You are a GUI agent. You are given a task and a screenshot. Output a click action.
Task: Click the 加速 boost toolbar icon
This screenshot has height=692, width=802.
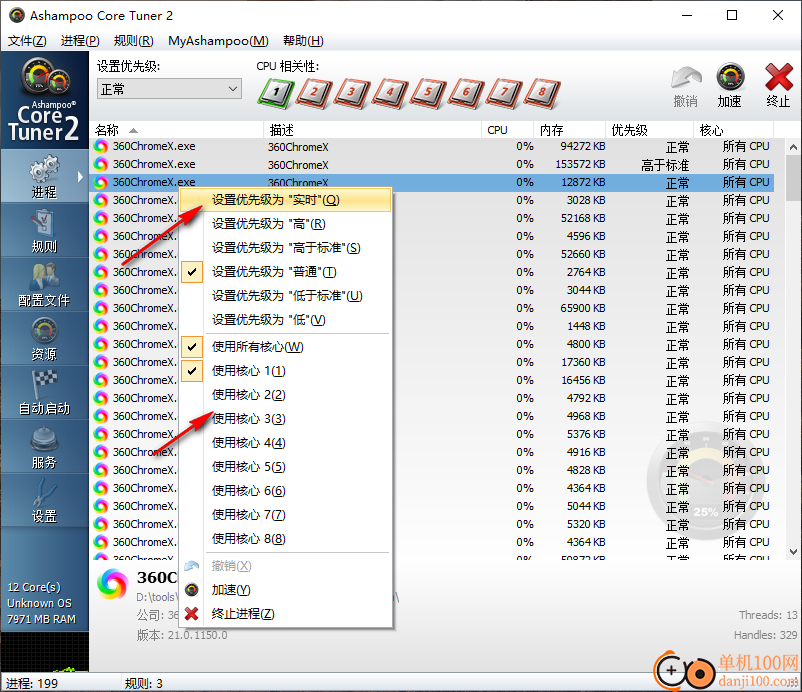(730, 85)
